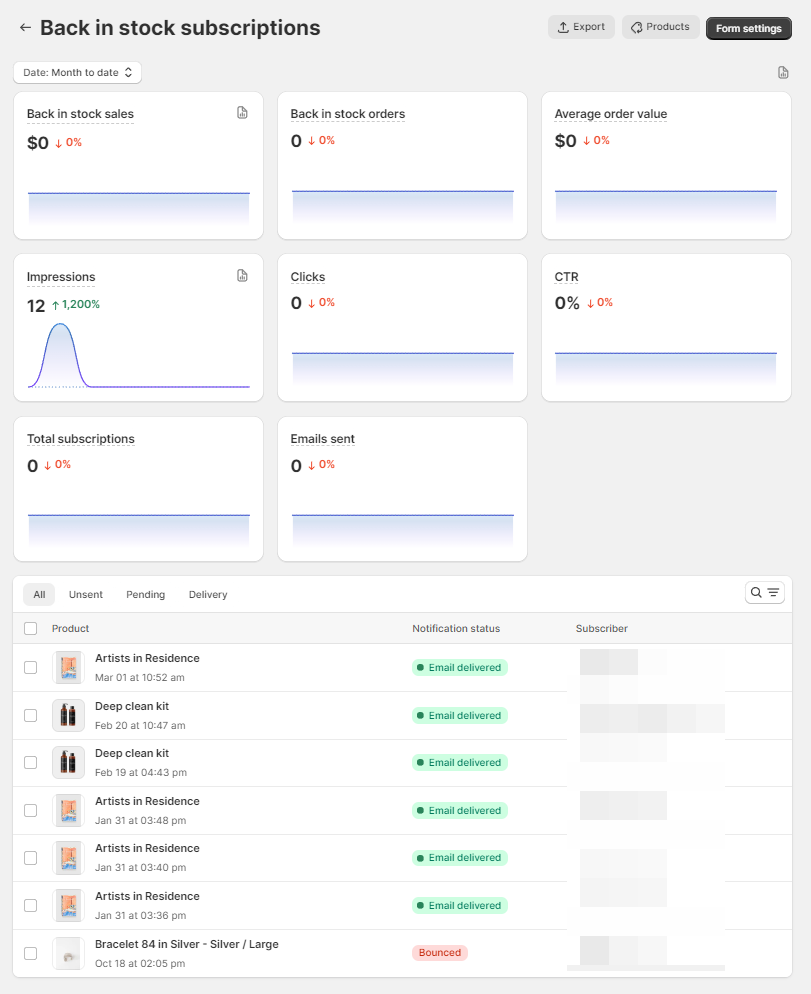
Task: Click Email delivered badge on Mar 01 row
Action: (x=460, y=668)
